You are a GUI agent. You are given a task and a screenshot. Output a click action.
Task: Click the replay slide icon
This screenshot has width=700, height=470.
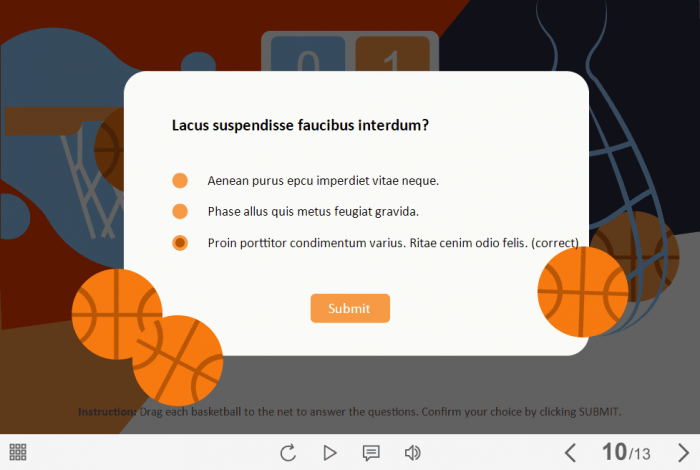[288, 453]
